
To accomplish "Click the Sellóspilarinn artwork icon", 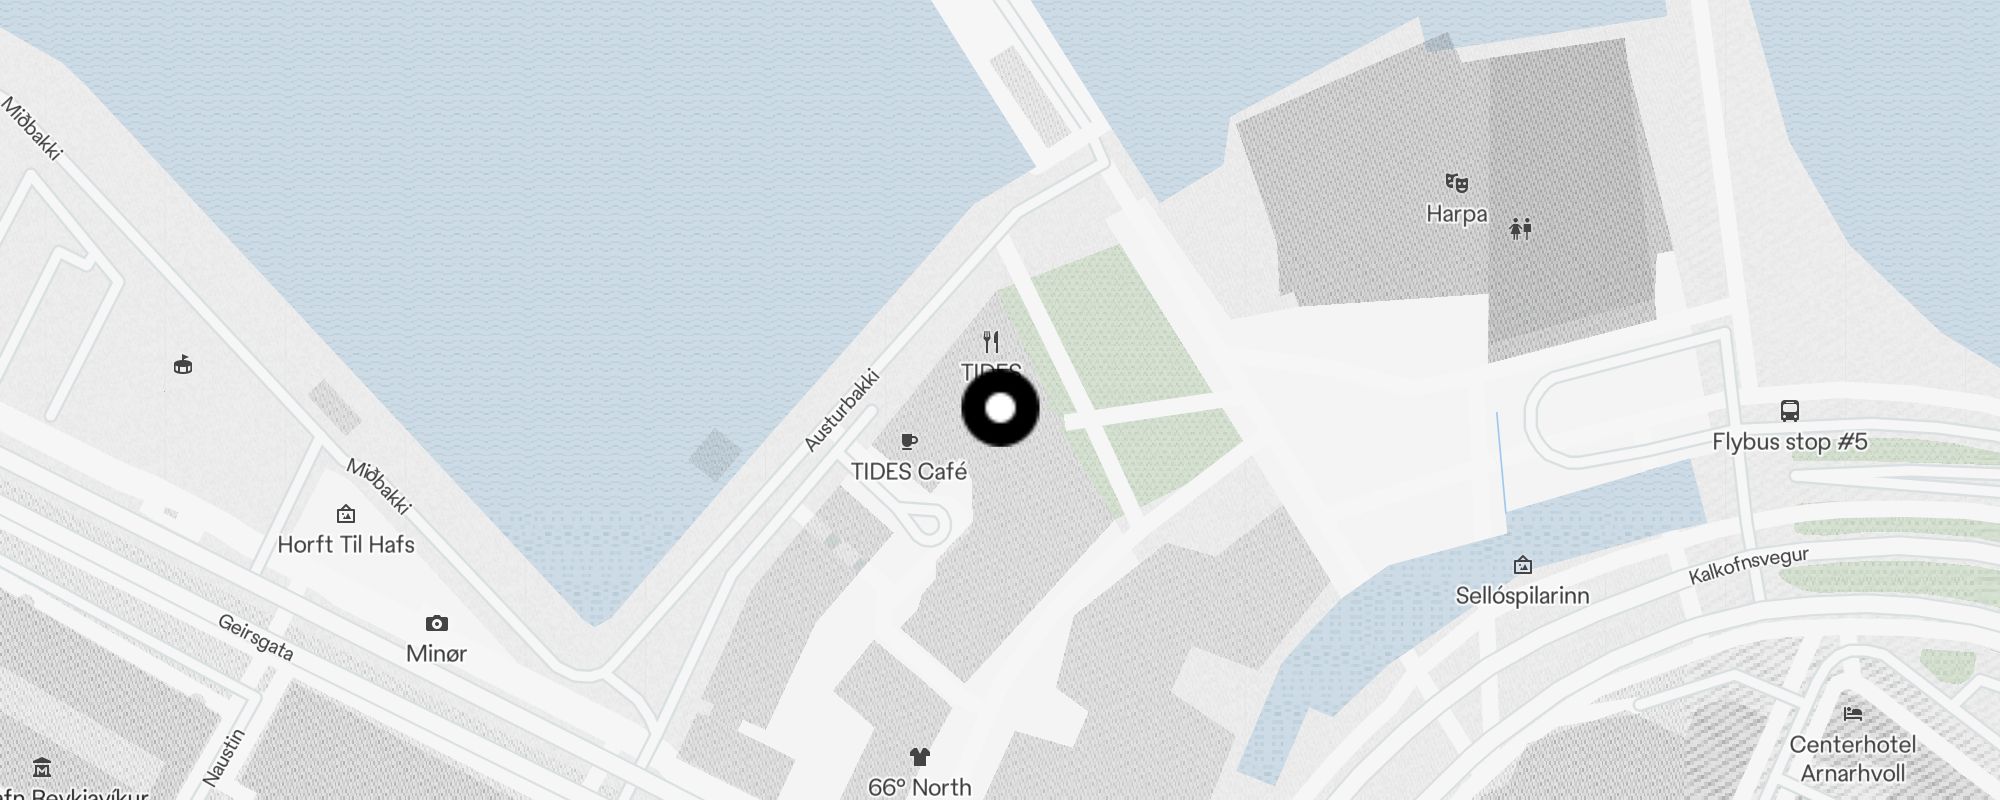I will coord(1522,565).
